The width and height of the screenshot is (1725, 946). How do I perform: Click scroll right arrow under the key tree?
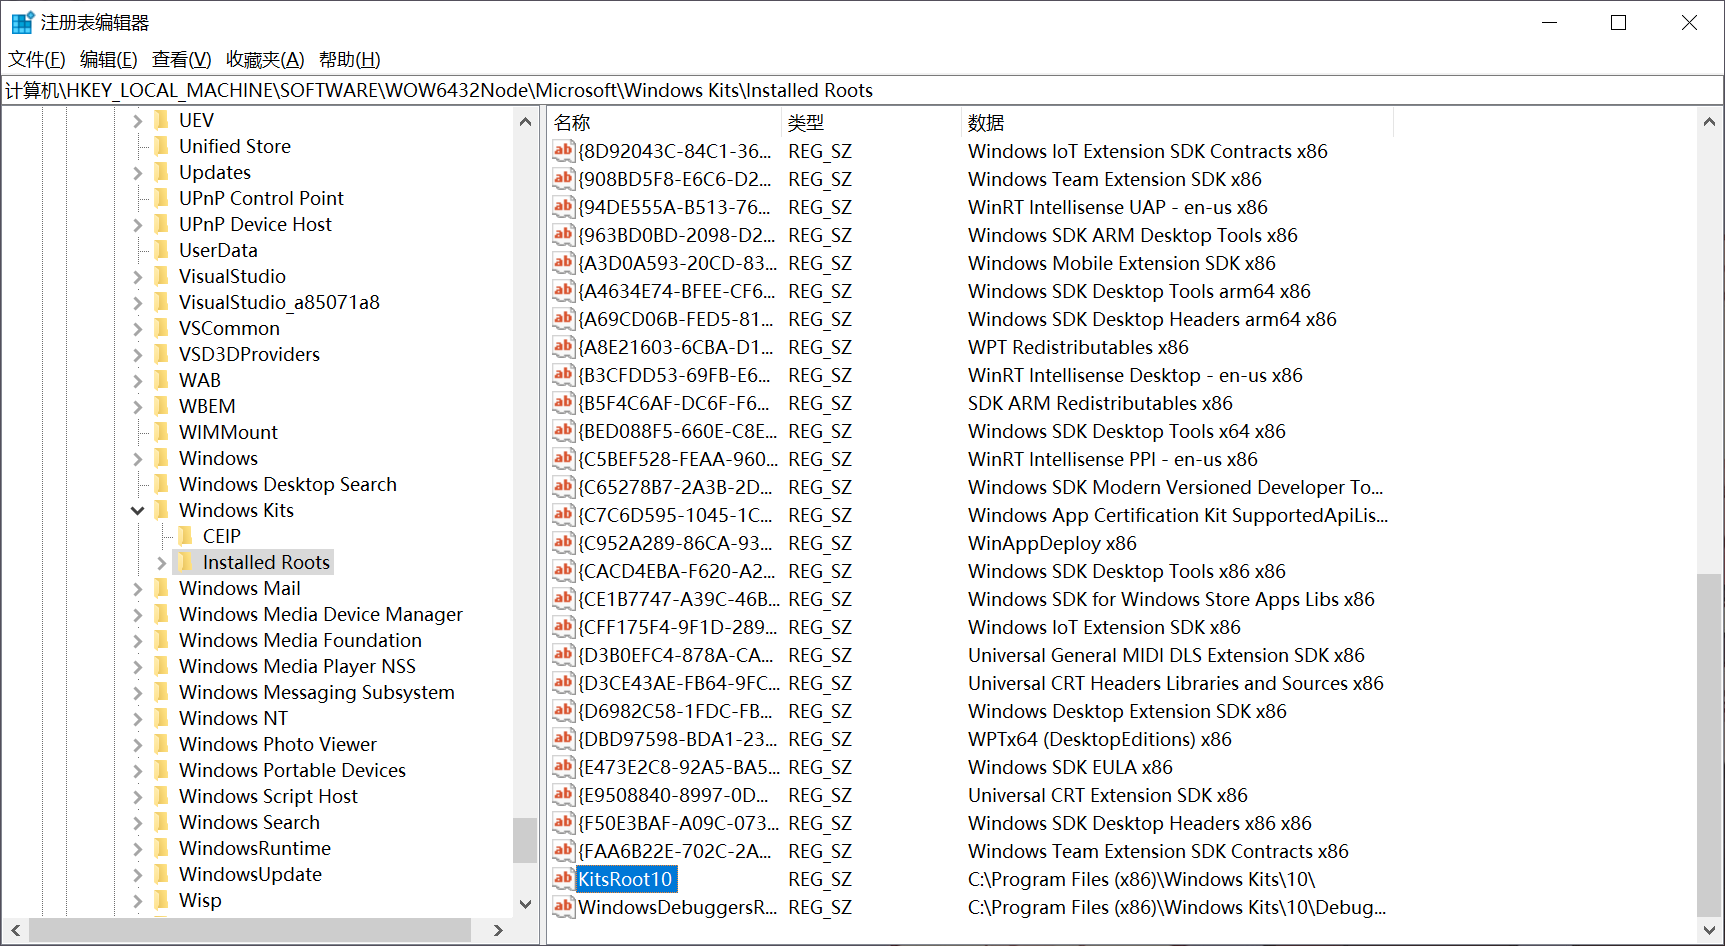click(499, 930)
